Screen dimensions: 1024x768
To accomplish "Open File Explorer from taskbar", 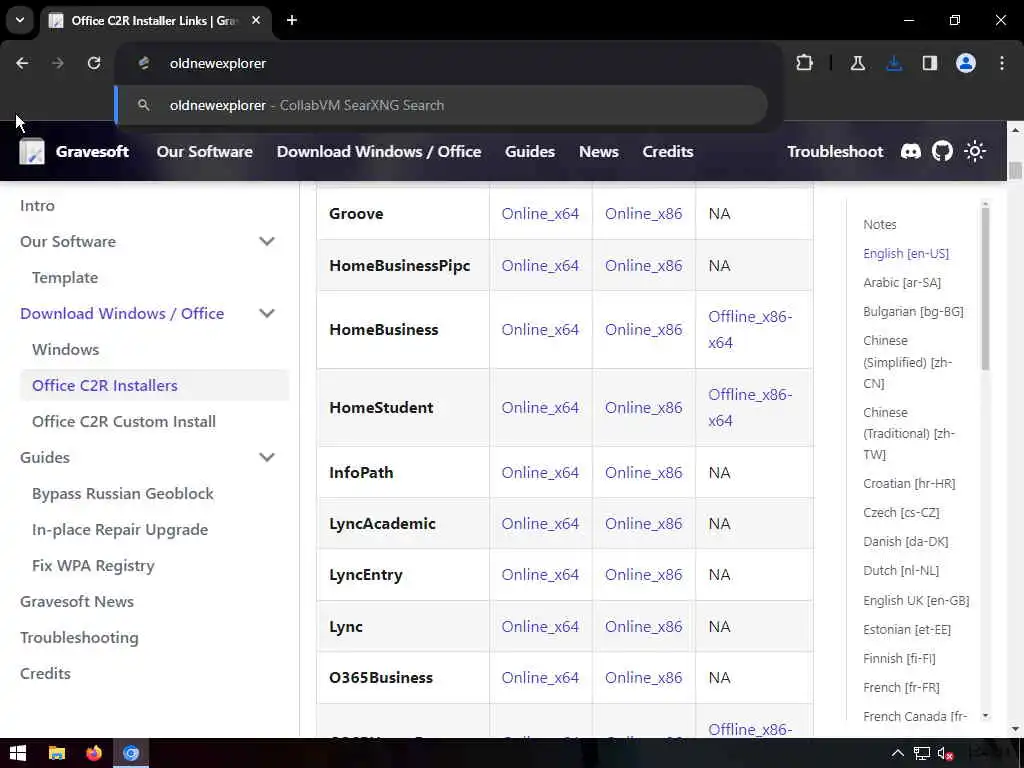I will (x=57, y=754).
